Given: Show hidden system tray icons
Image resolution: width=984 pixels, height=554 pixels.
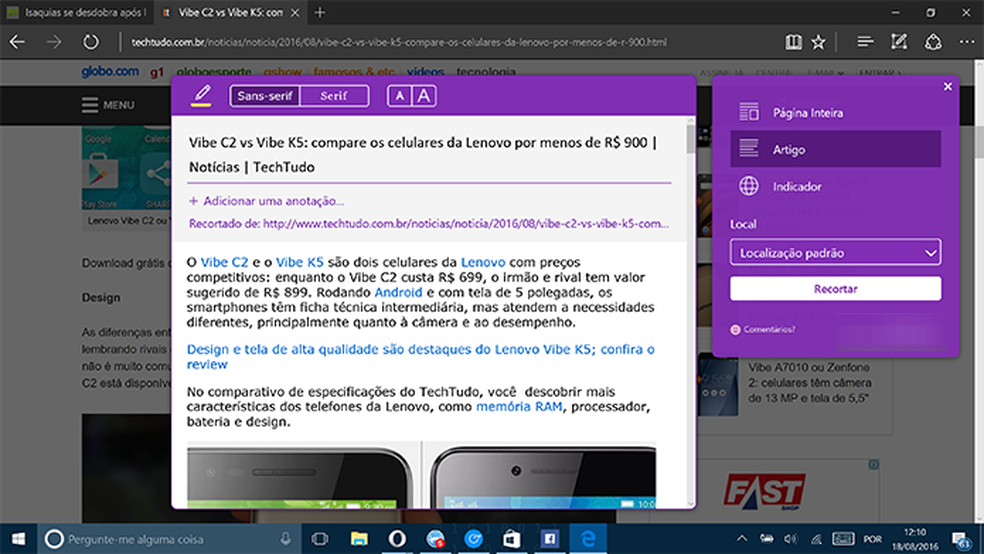Looking at the screenshot, I should pyautogui.click(x=742, y=539).
